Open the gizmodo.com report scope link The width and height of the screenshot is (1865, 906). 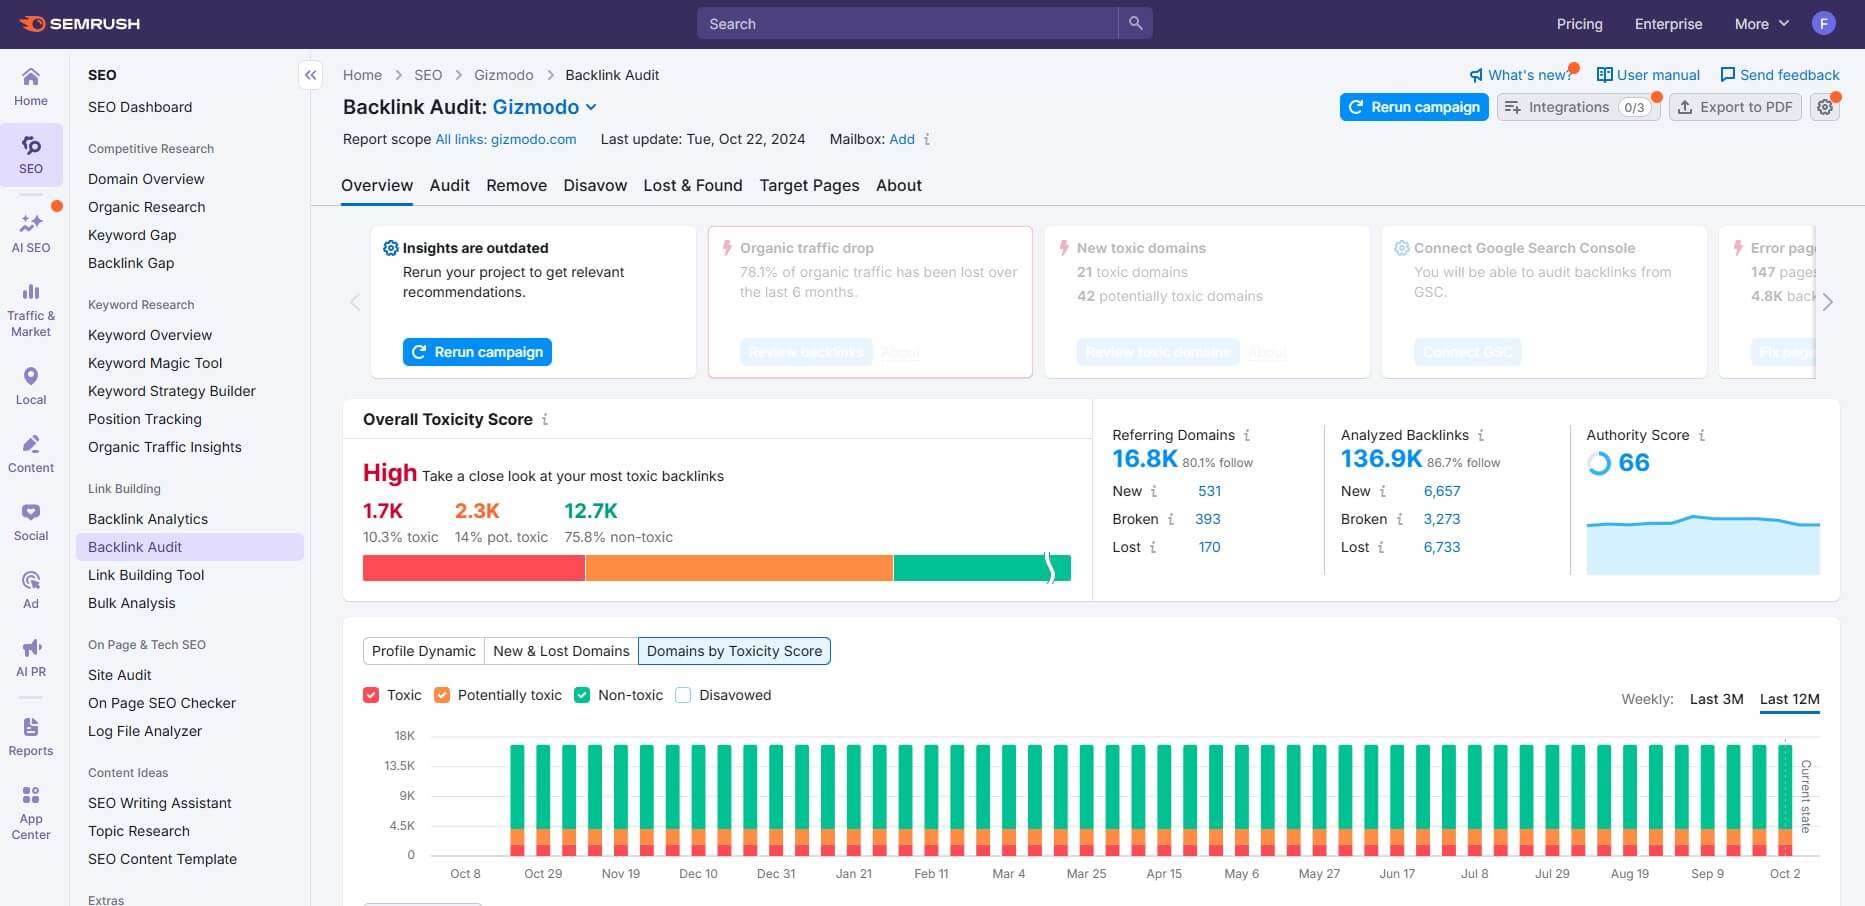tap(506, 139)
